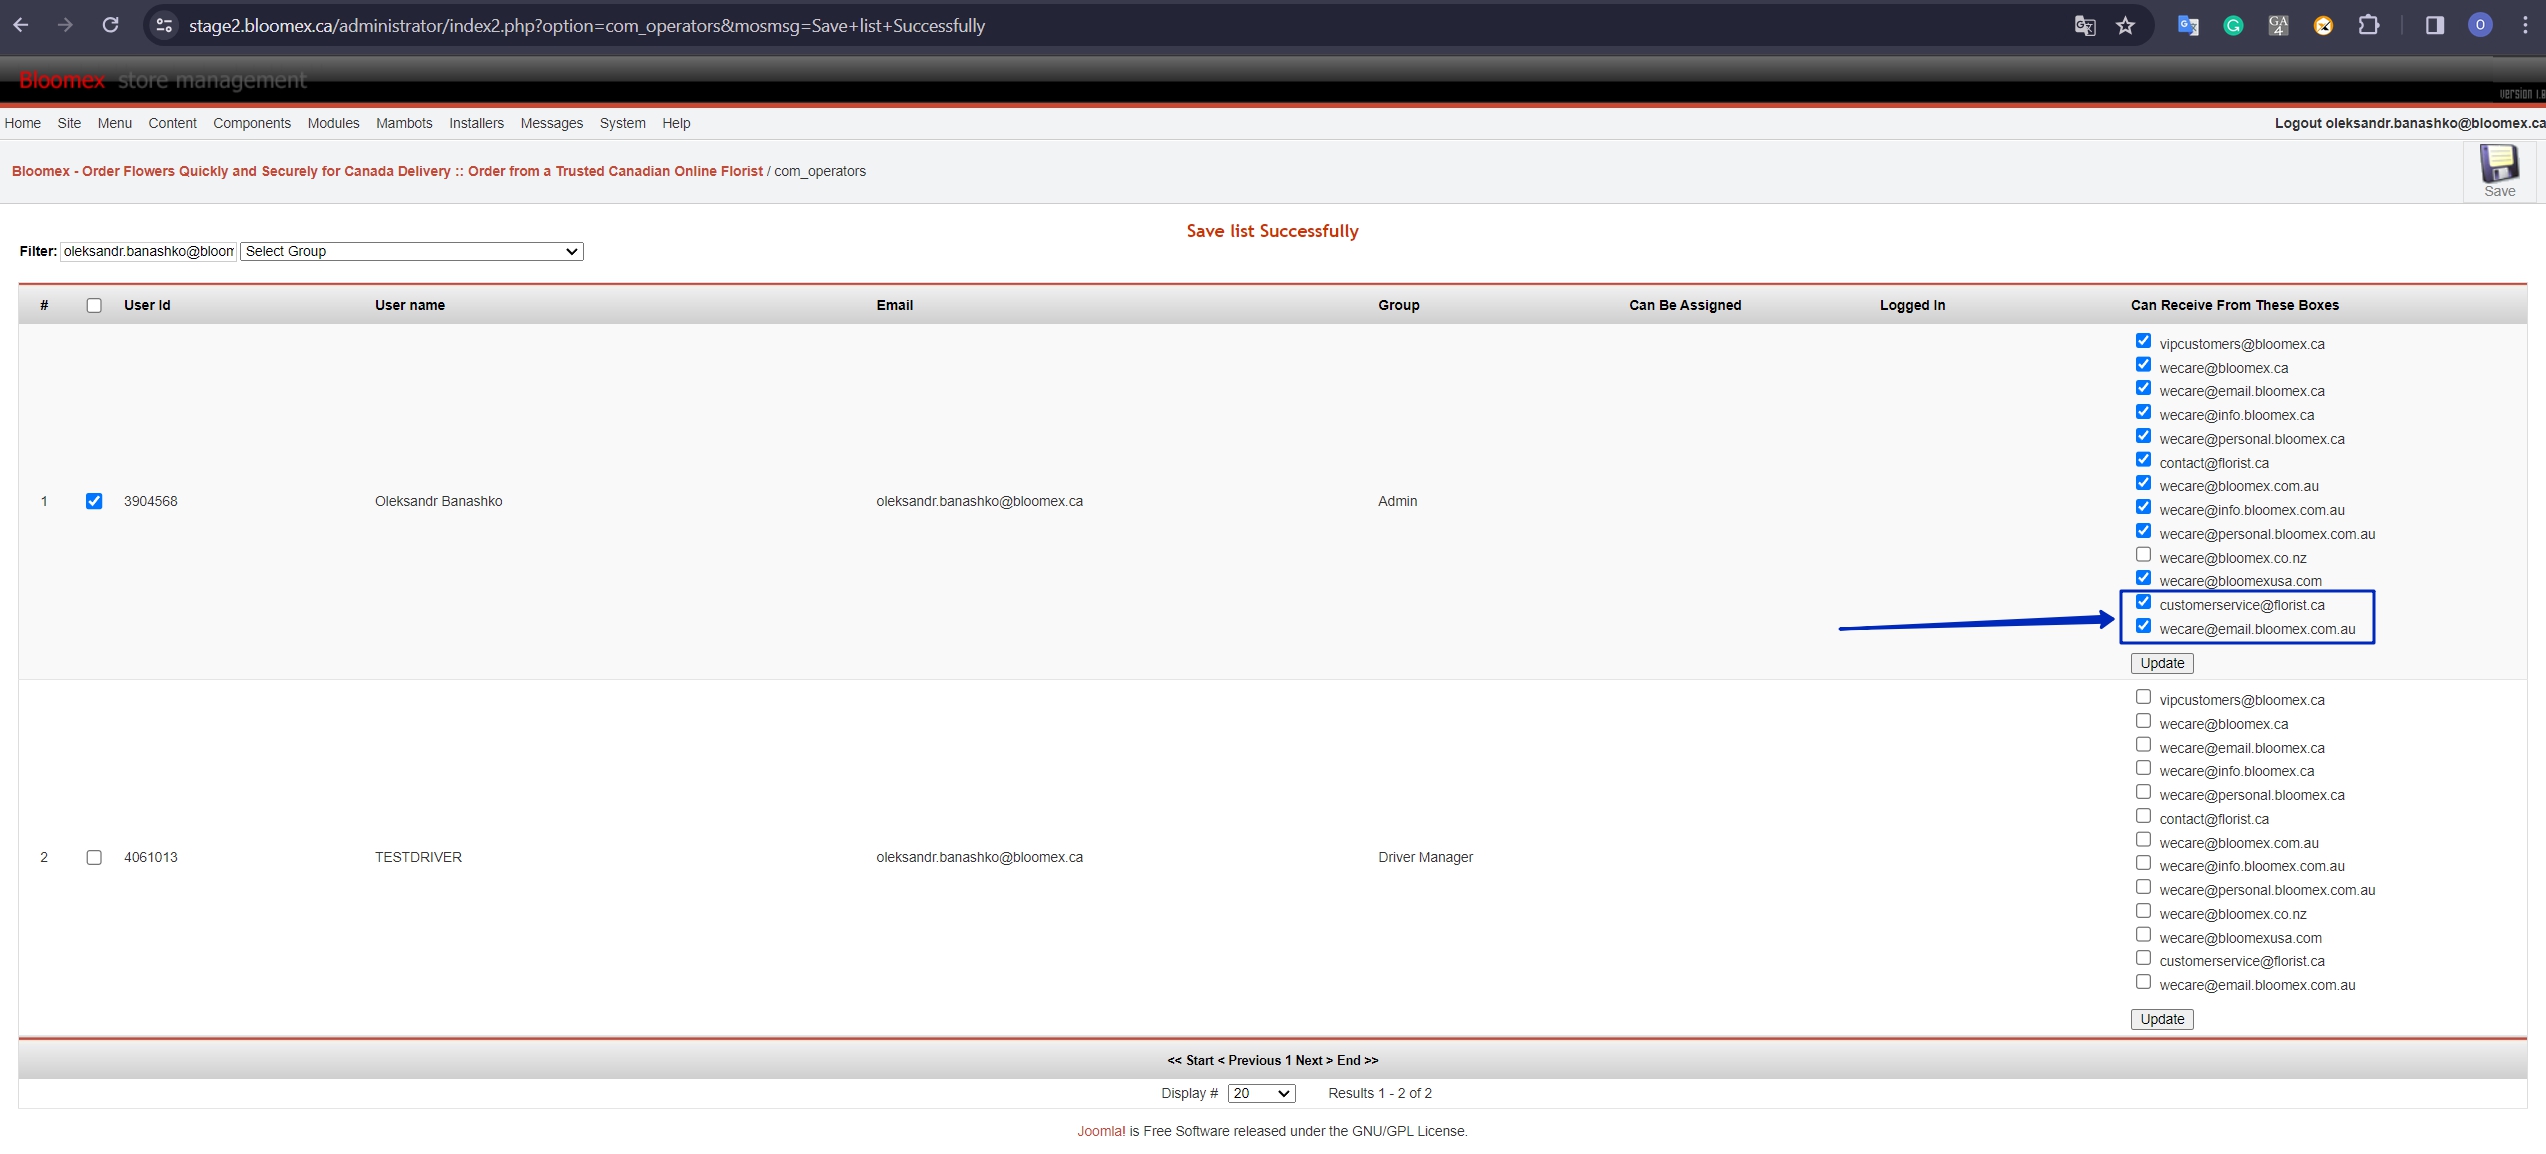The image size is (2546, 1154).
Task: Open the Google Translate page icon in address bar
Action: pos(2085,26)
